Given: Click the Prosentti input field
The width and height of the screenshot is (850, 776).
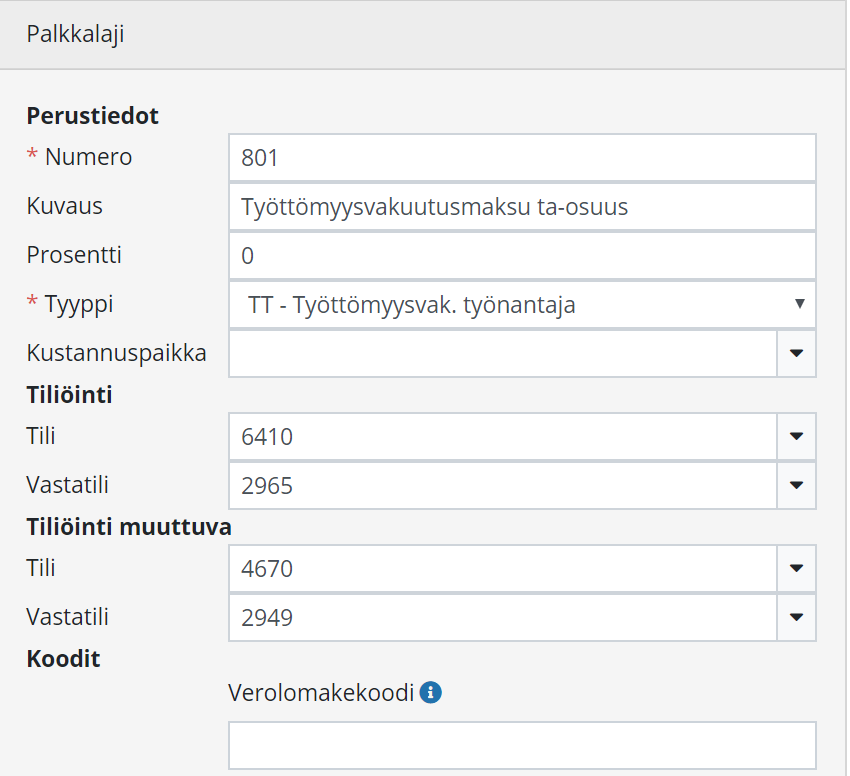Looking at the screenshot, I should coord(522,256).
